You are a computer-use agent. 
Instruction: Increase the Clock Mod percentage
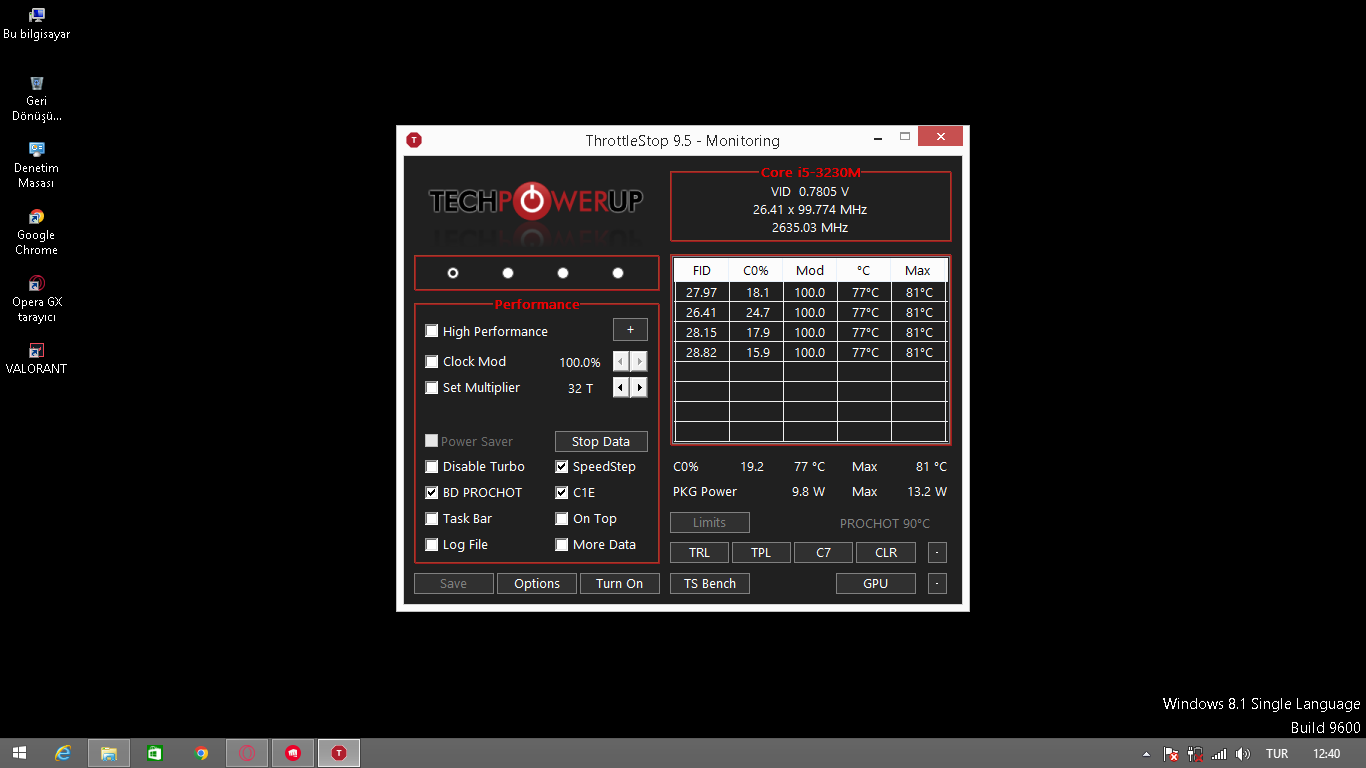(639, 361)
